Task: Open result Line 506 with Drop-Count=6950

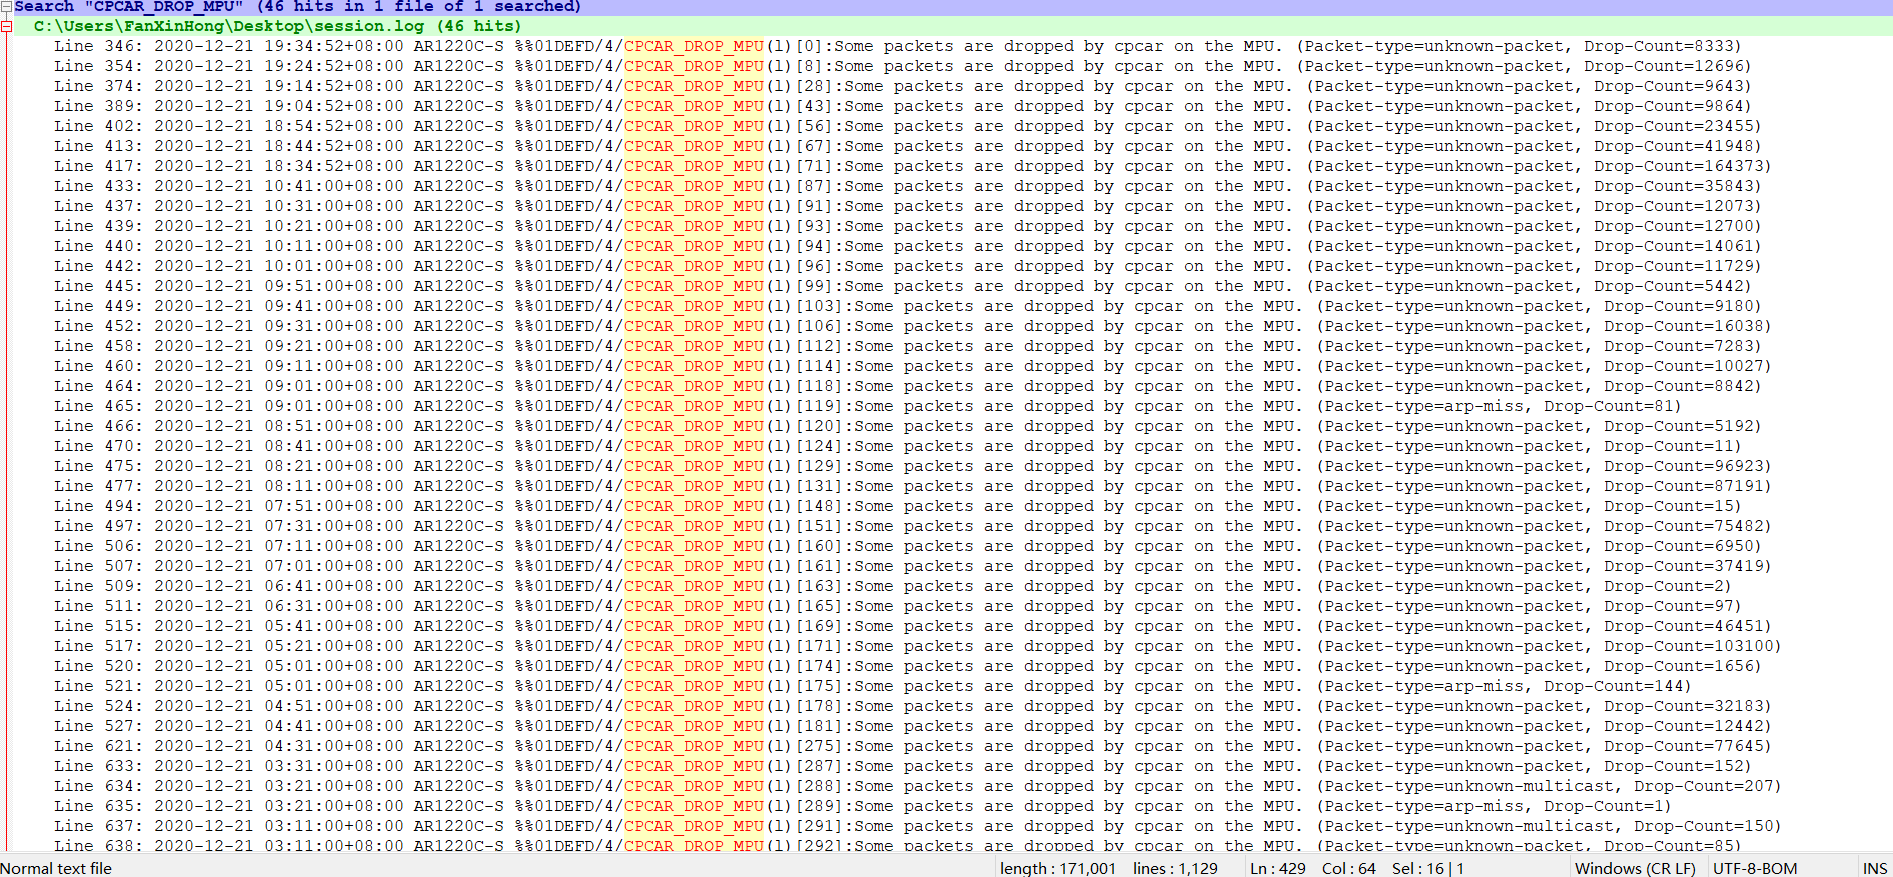Action: point(908,546)
